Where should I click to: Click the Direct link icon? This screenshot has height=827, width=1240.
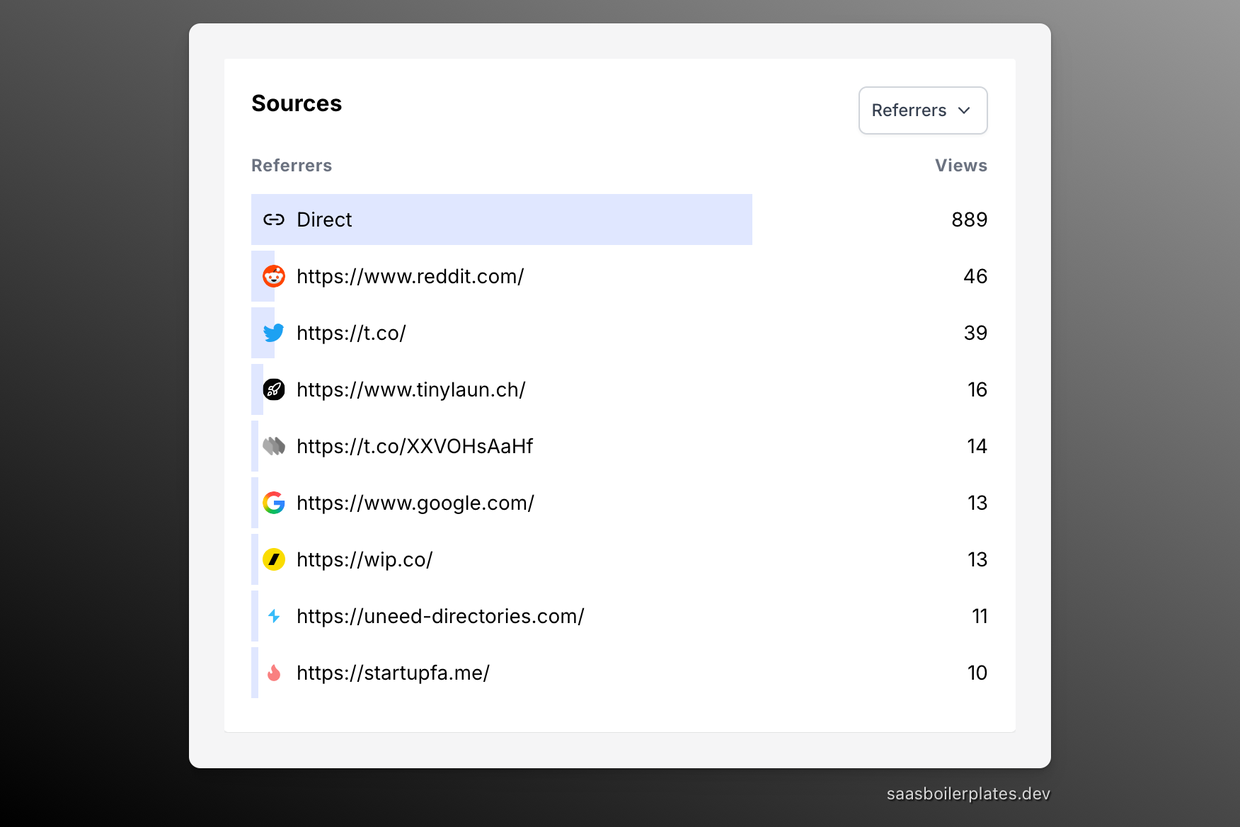[274, 220]
